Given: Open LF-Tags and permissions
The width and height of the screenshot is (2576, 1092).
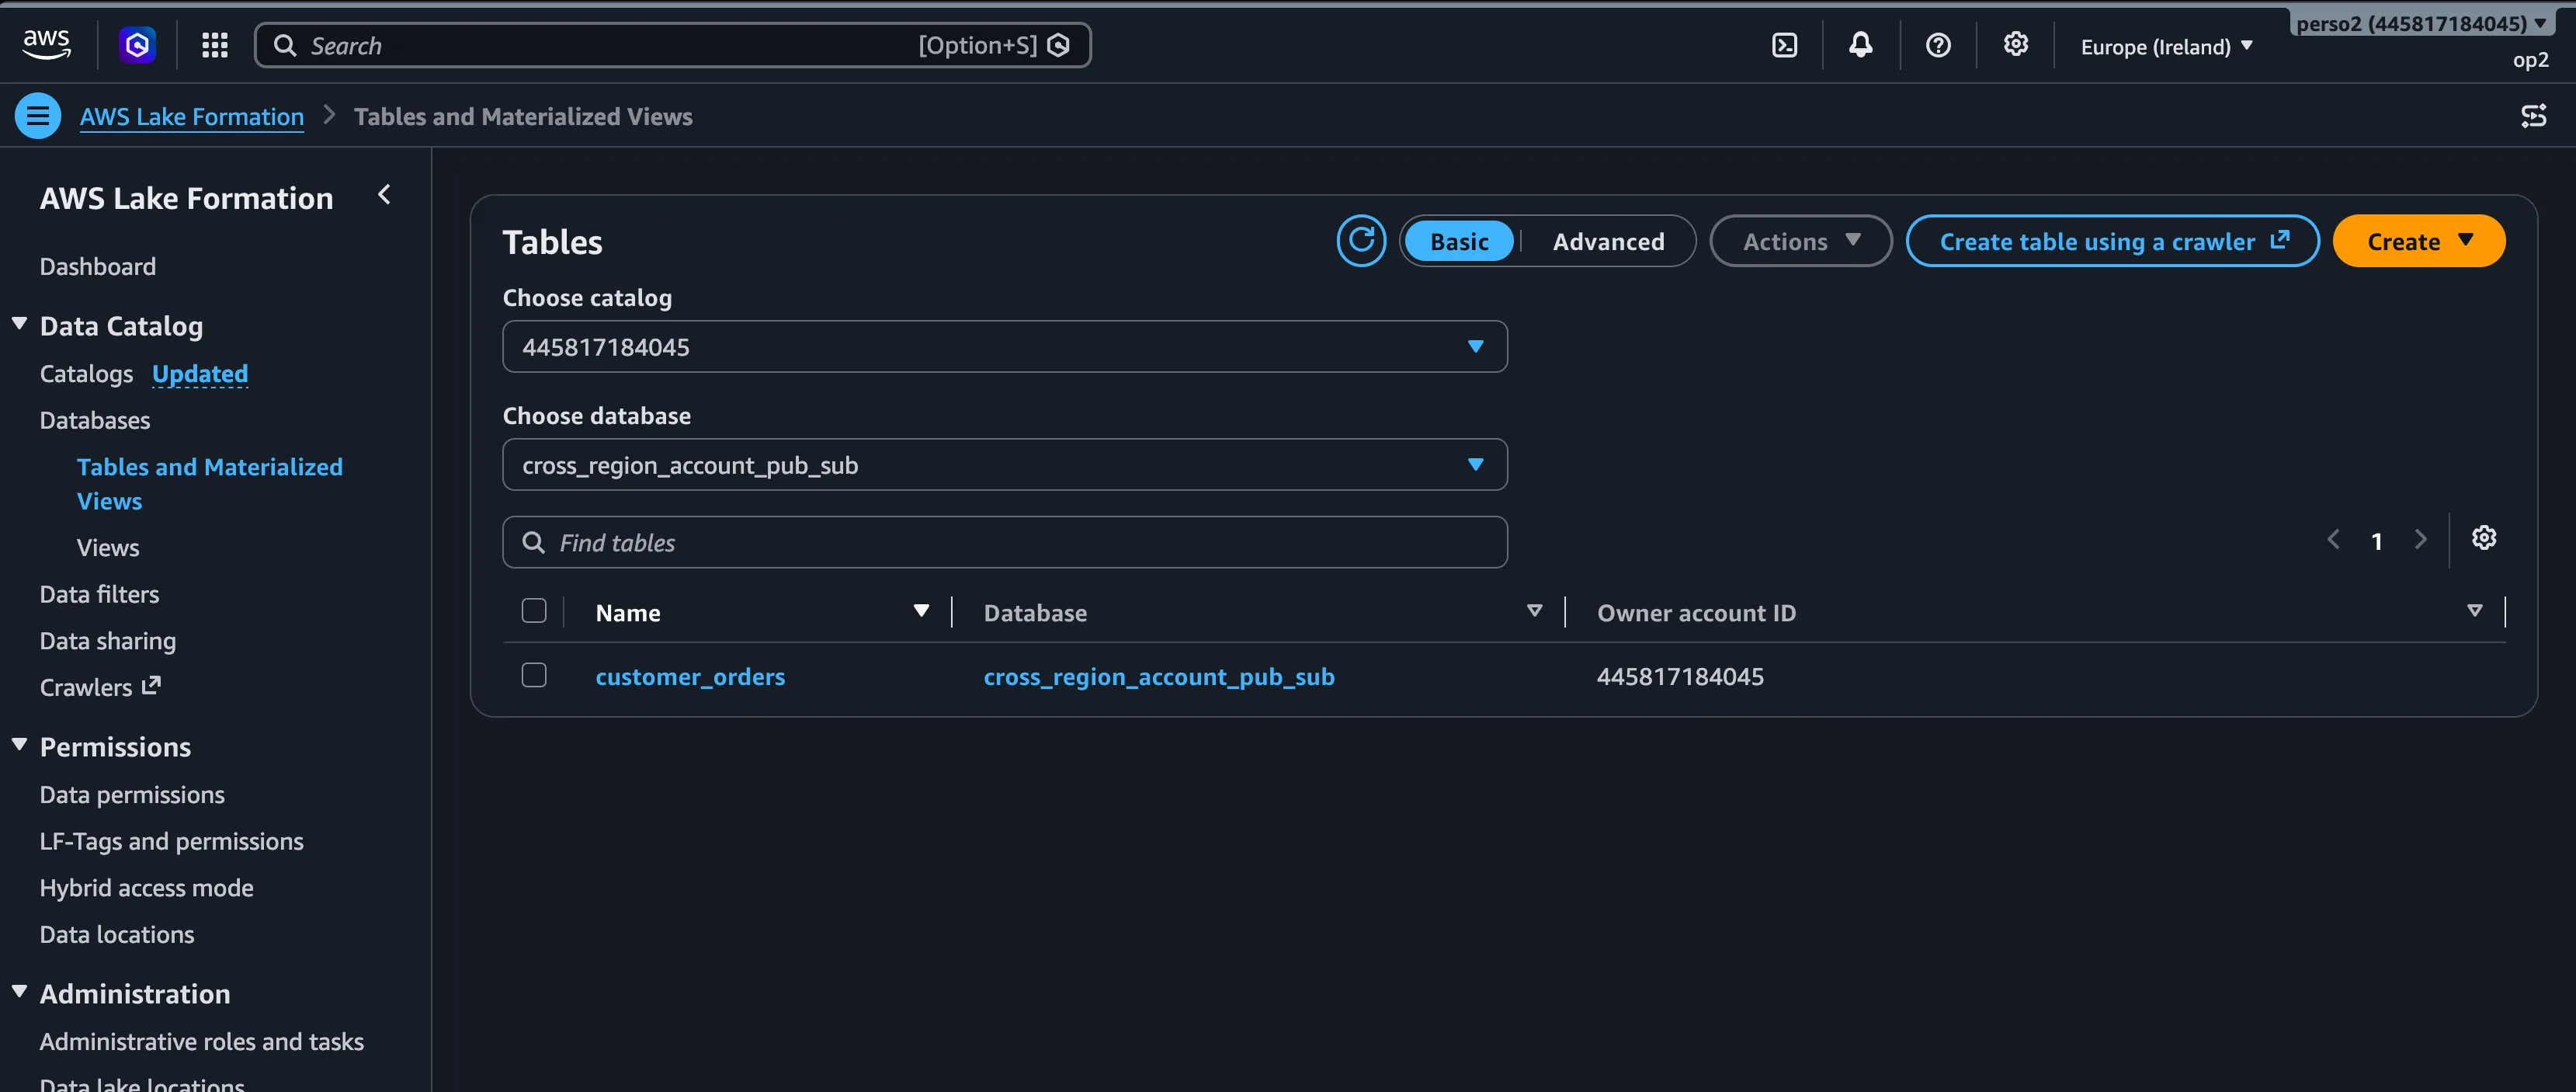Looking at the screenshot, I should [172, 842].
